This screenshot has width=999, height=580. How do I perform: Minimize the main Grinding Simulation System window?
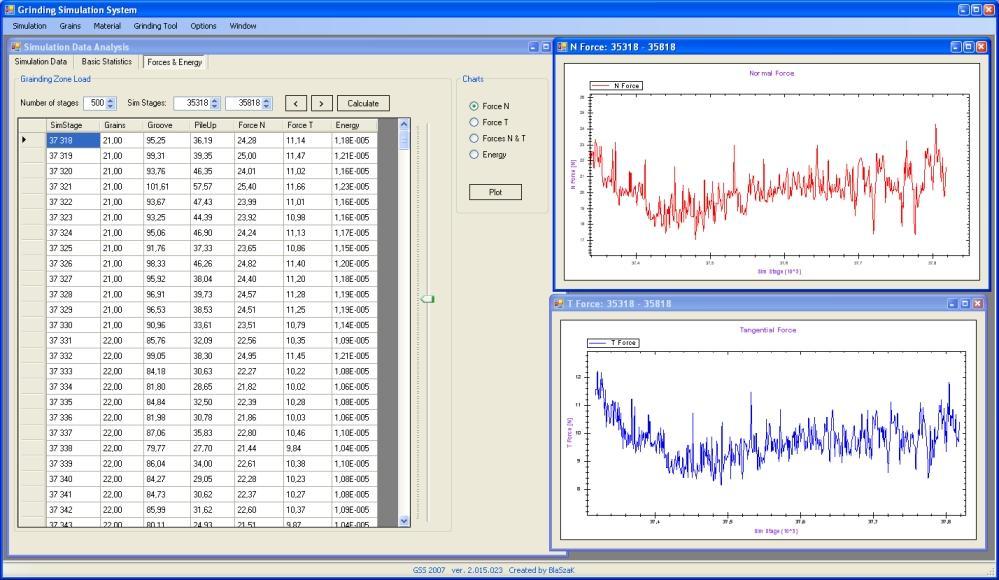[x=963, y=10]
